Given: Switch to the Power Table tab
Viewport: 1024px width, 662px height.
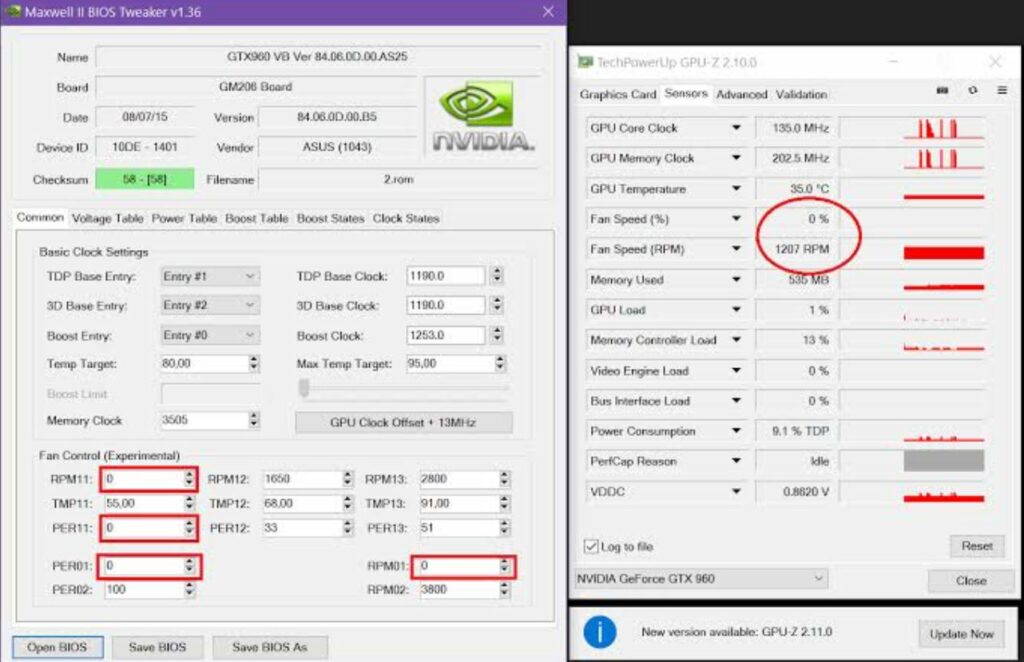Looking at the screenshot, I should click(184, 219).
